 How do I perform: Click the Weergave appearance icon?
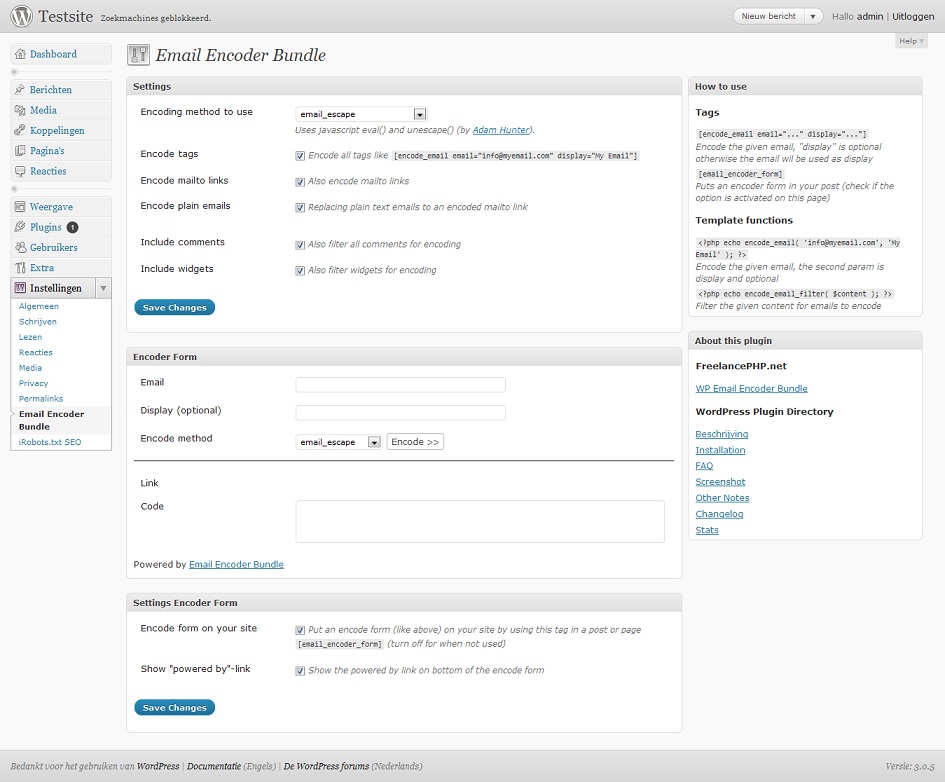tap(20, 207)
